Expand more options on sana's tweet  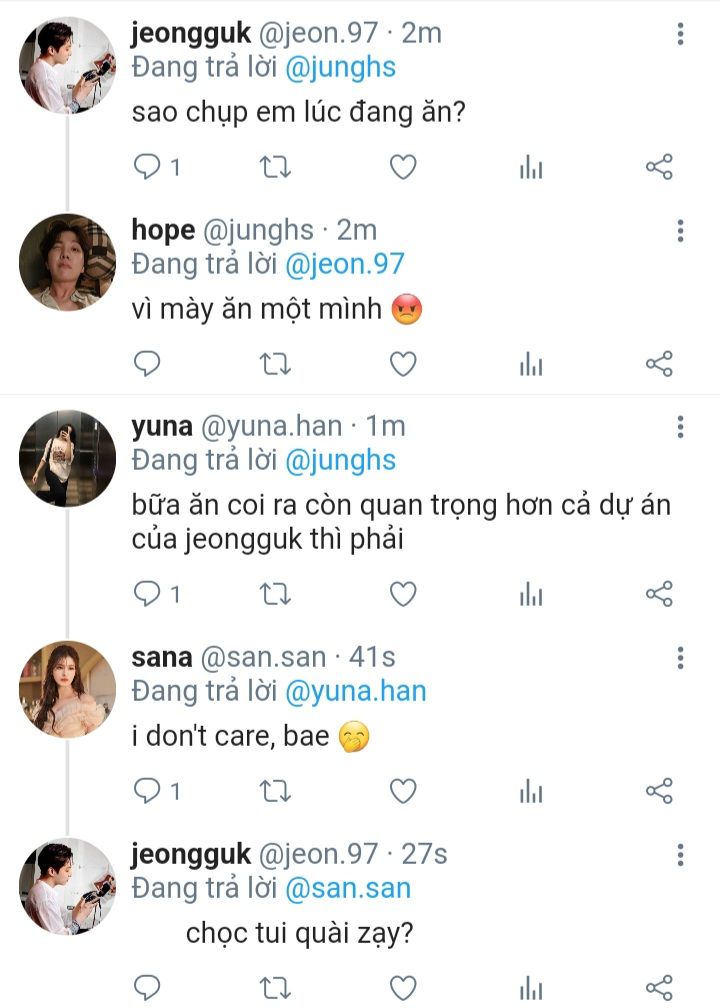click(x=681, y=657)
